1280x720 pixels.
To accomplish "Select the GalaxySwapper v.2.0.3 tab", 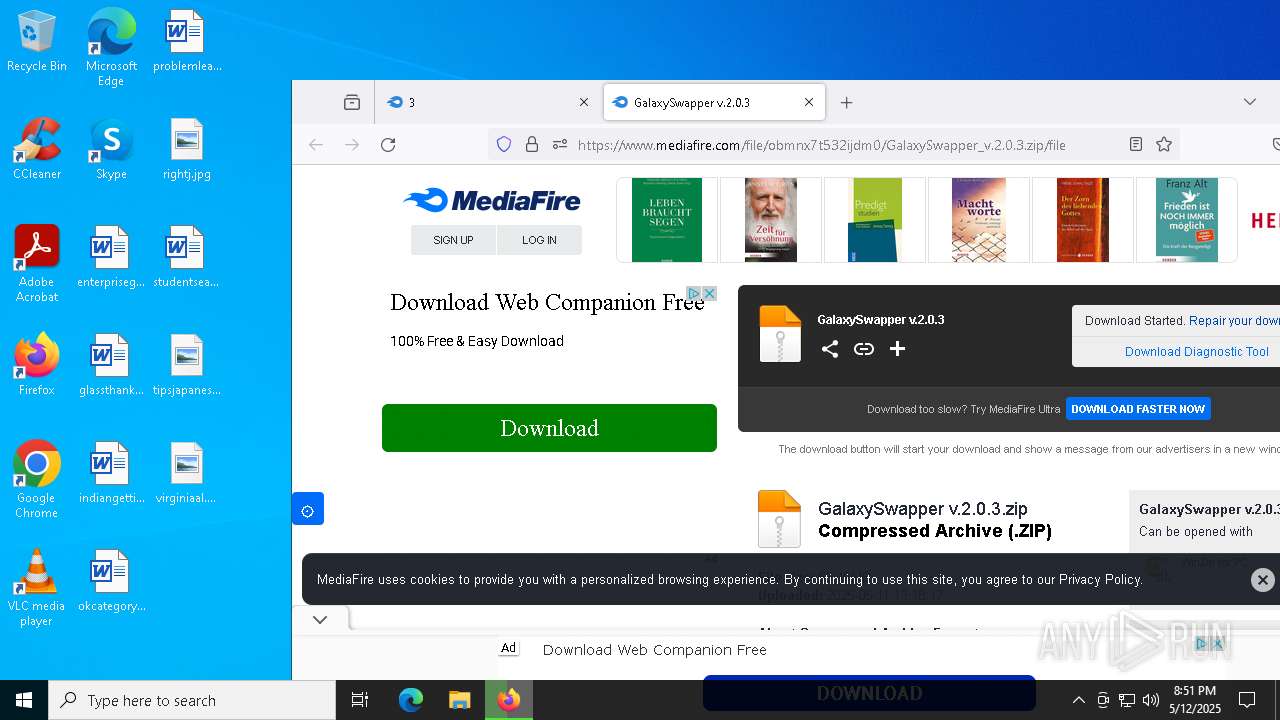I will click(x=714, y=102).
